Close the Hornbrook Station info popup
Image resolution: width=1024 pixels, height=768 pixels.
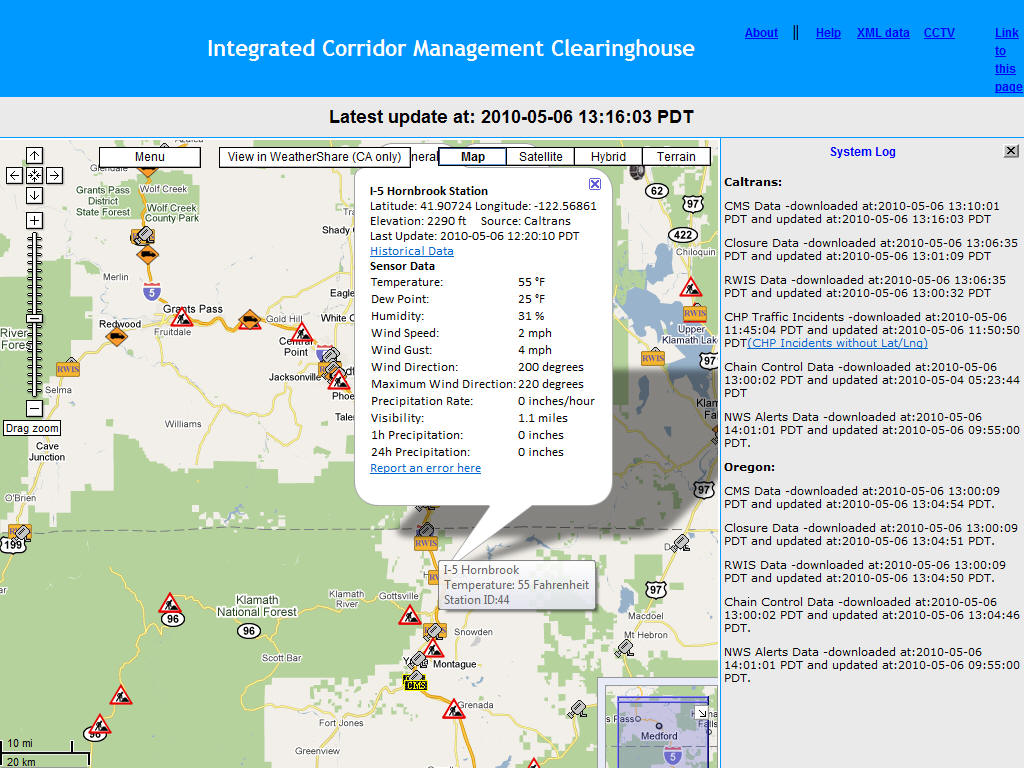tap(595, 184)
